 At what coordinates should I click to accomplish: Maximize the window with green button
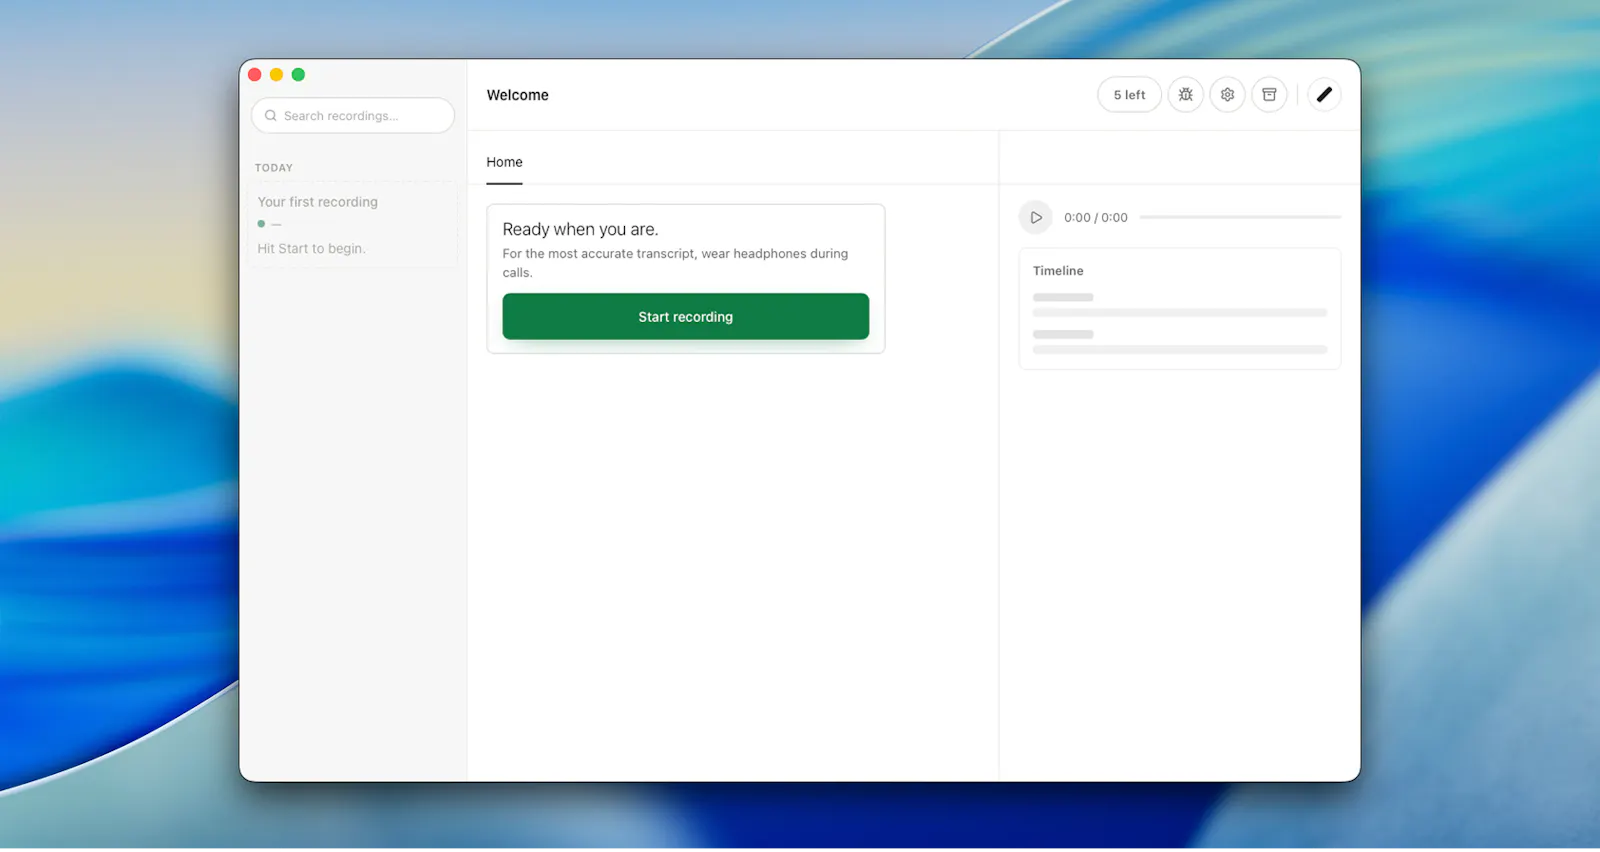pyautogui.click(x=298, y=75)
